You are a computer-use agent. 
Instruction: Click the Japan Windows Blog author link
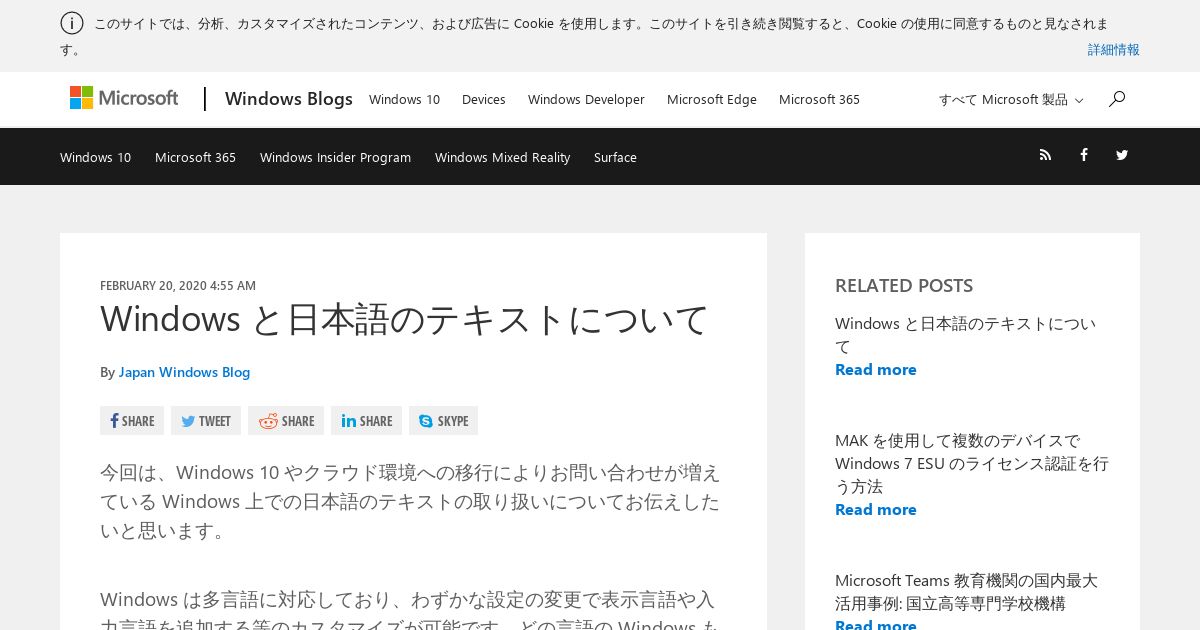click(x=184, y=372)
